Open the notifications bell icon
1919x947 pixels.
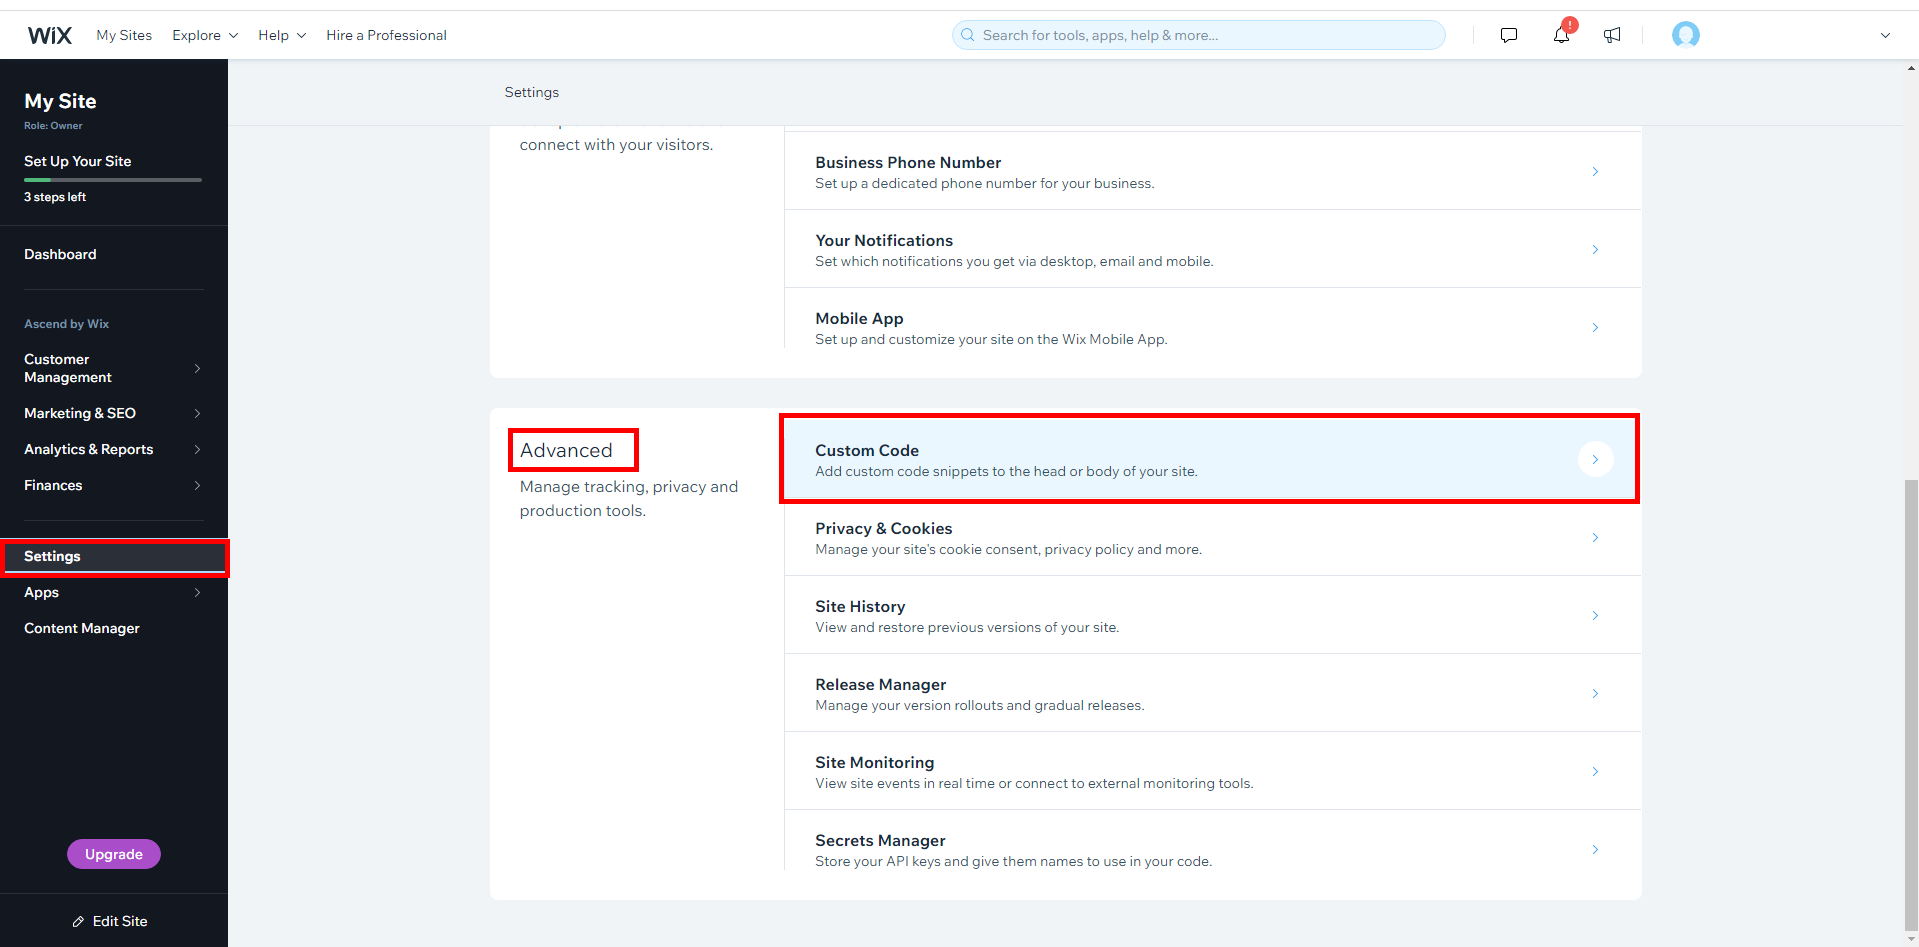pyautogui.click(x=1561, y=35)
